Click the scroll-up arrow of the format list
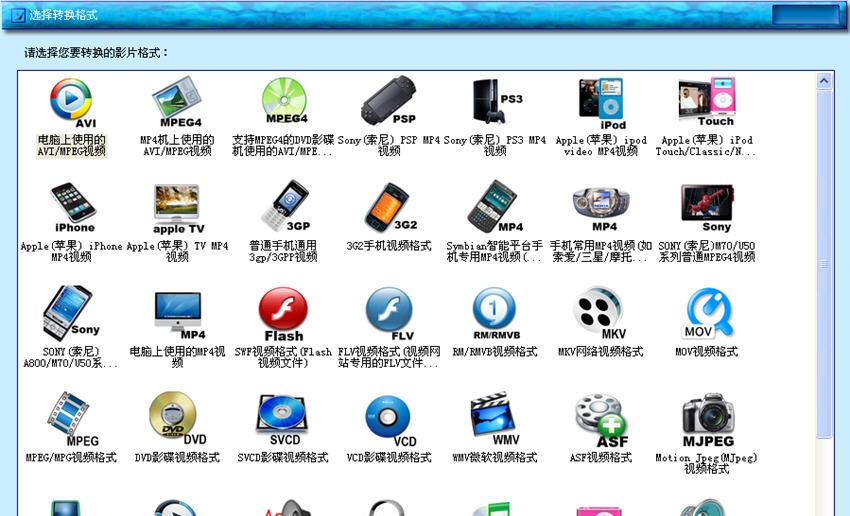Viewport: 850px width, 516px height. click(x=823, y=81)
